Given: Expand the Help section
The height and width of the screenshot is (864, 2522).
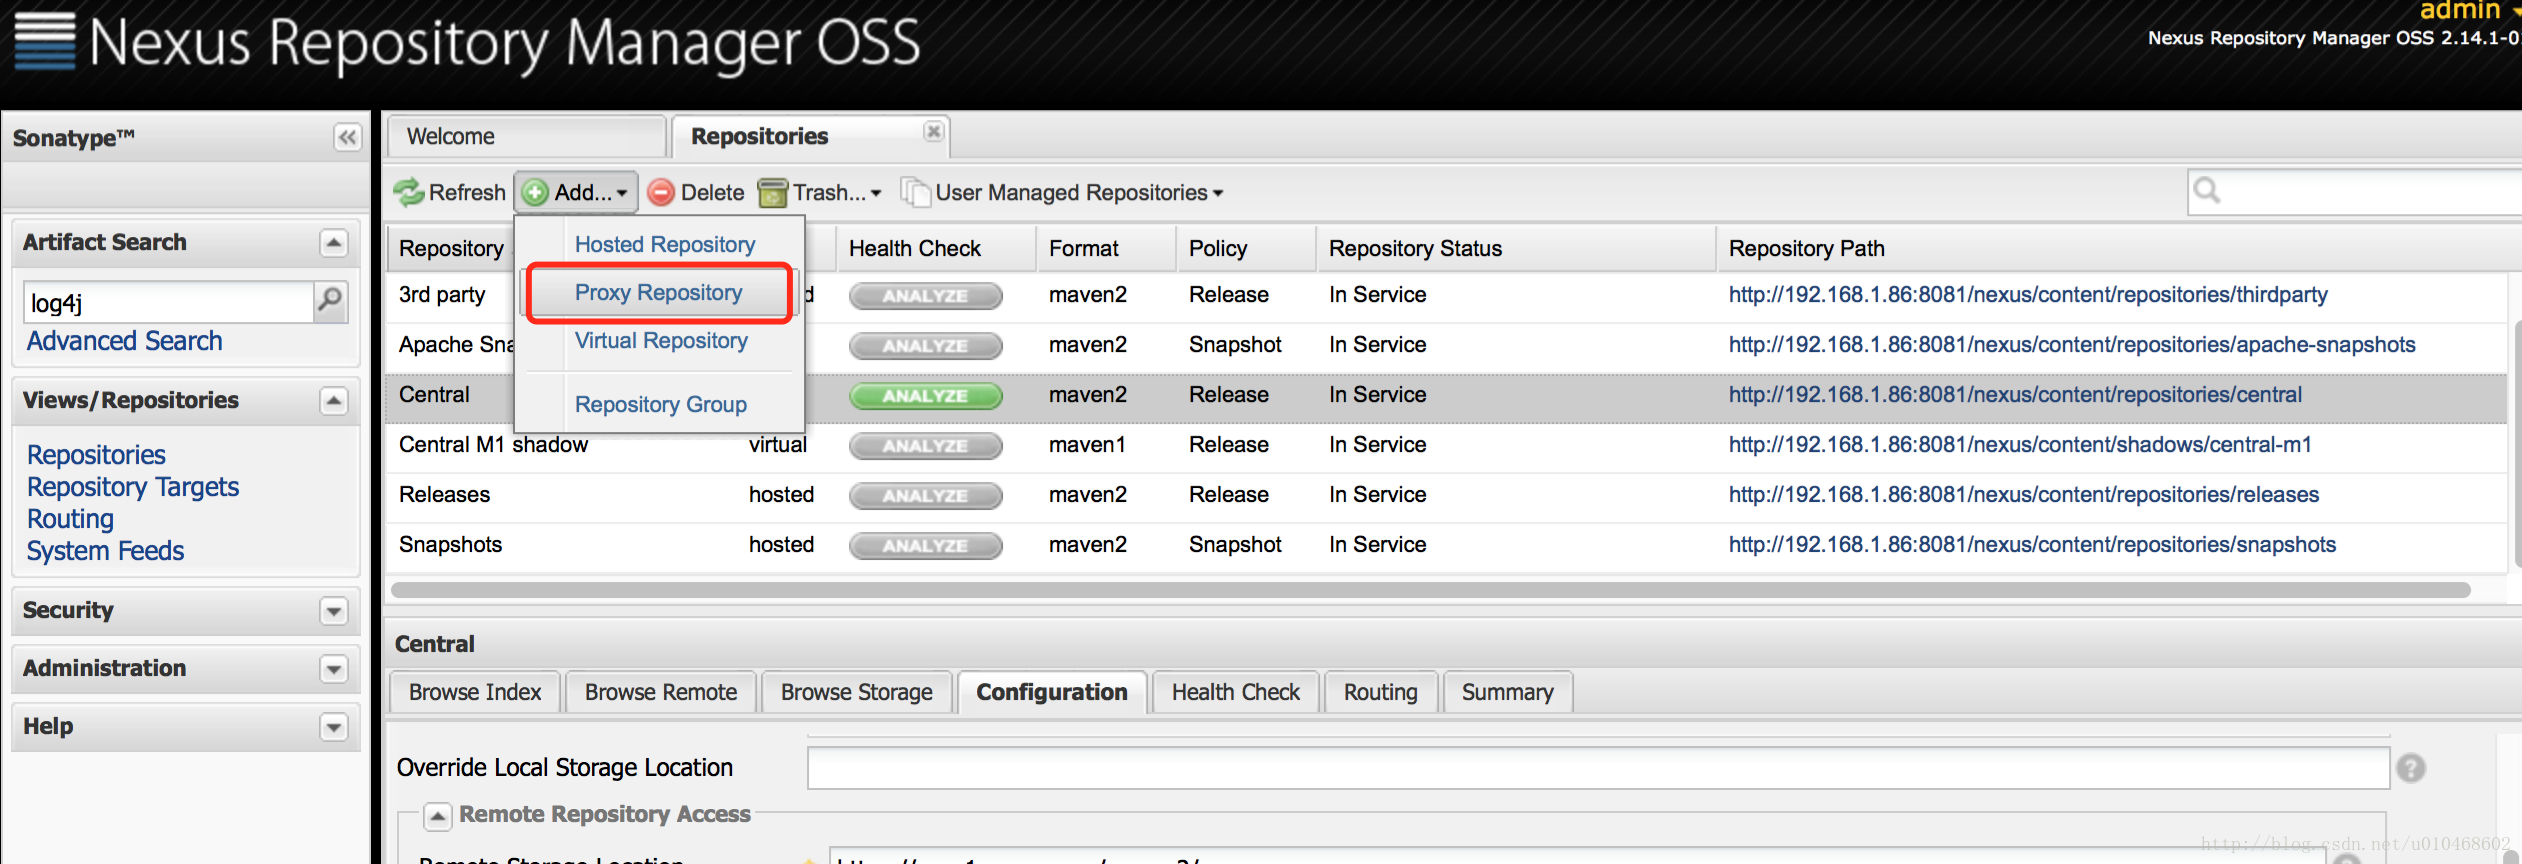Looking at the screenshot, I should coord(334,726).
